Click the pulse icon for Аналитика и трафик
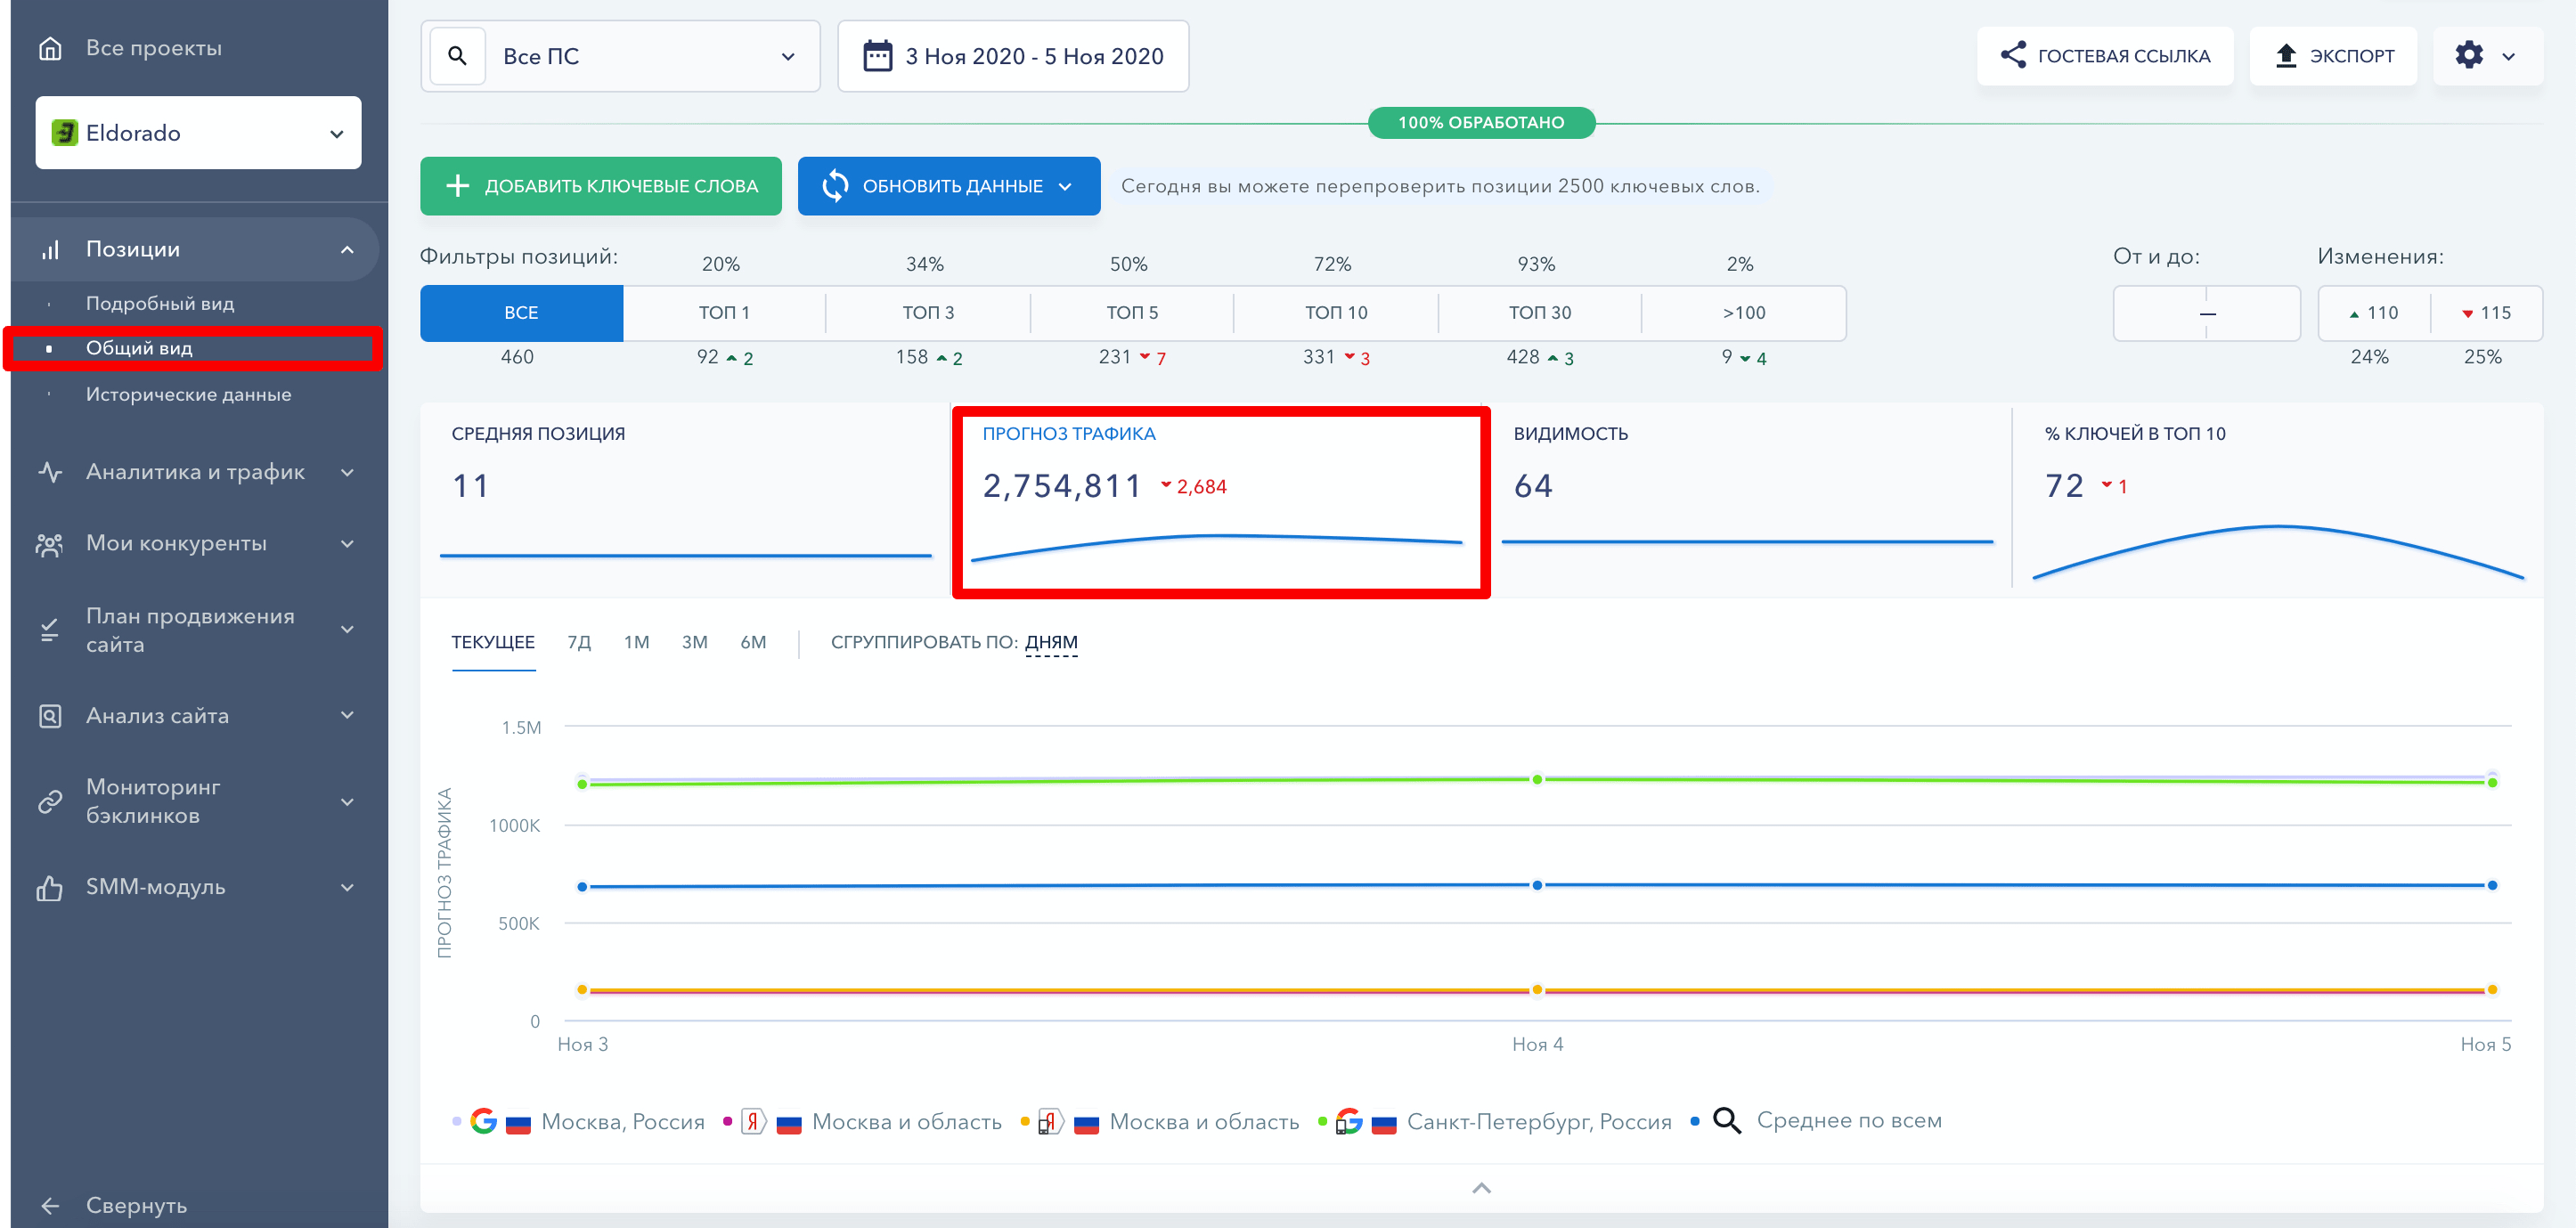Viewport: 2576px width, 1228px height. point(50,472)
